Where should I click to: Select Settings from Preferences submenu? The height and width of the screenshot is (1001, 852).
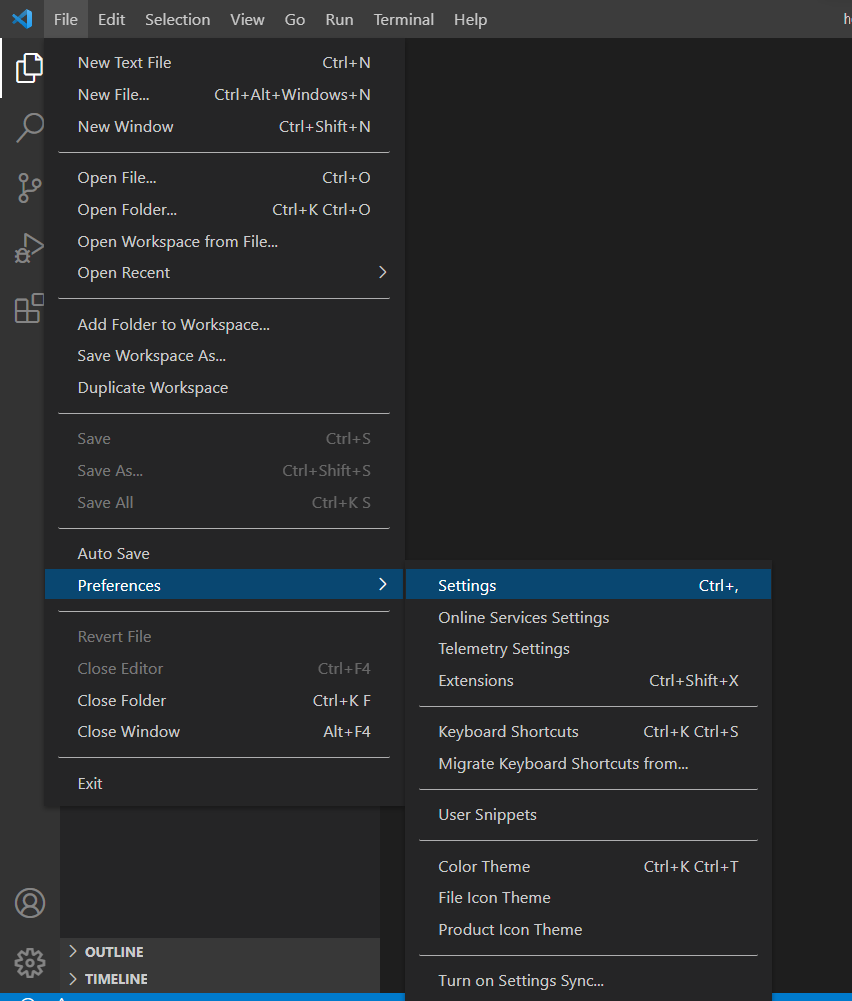pyautogui.click(x=467, y=586)
